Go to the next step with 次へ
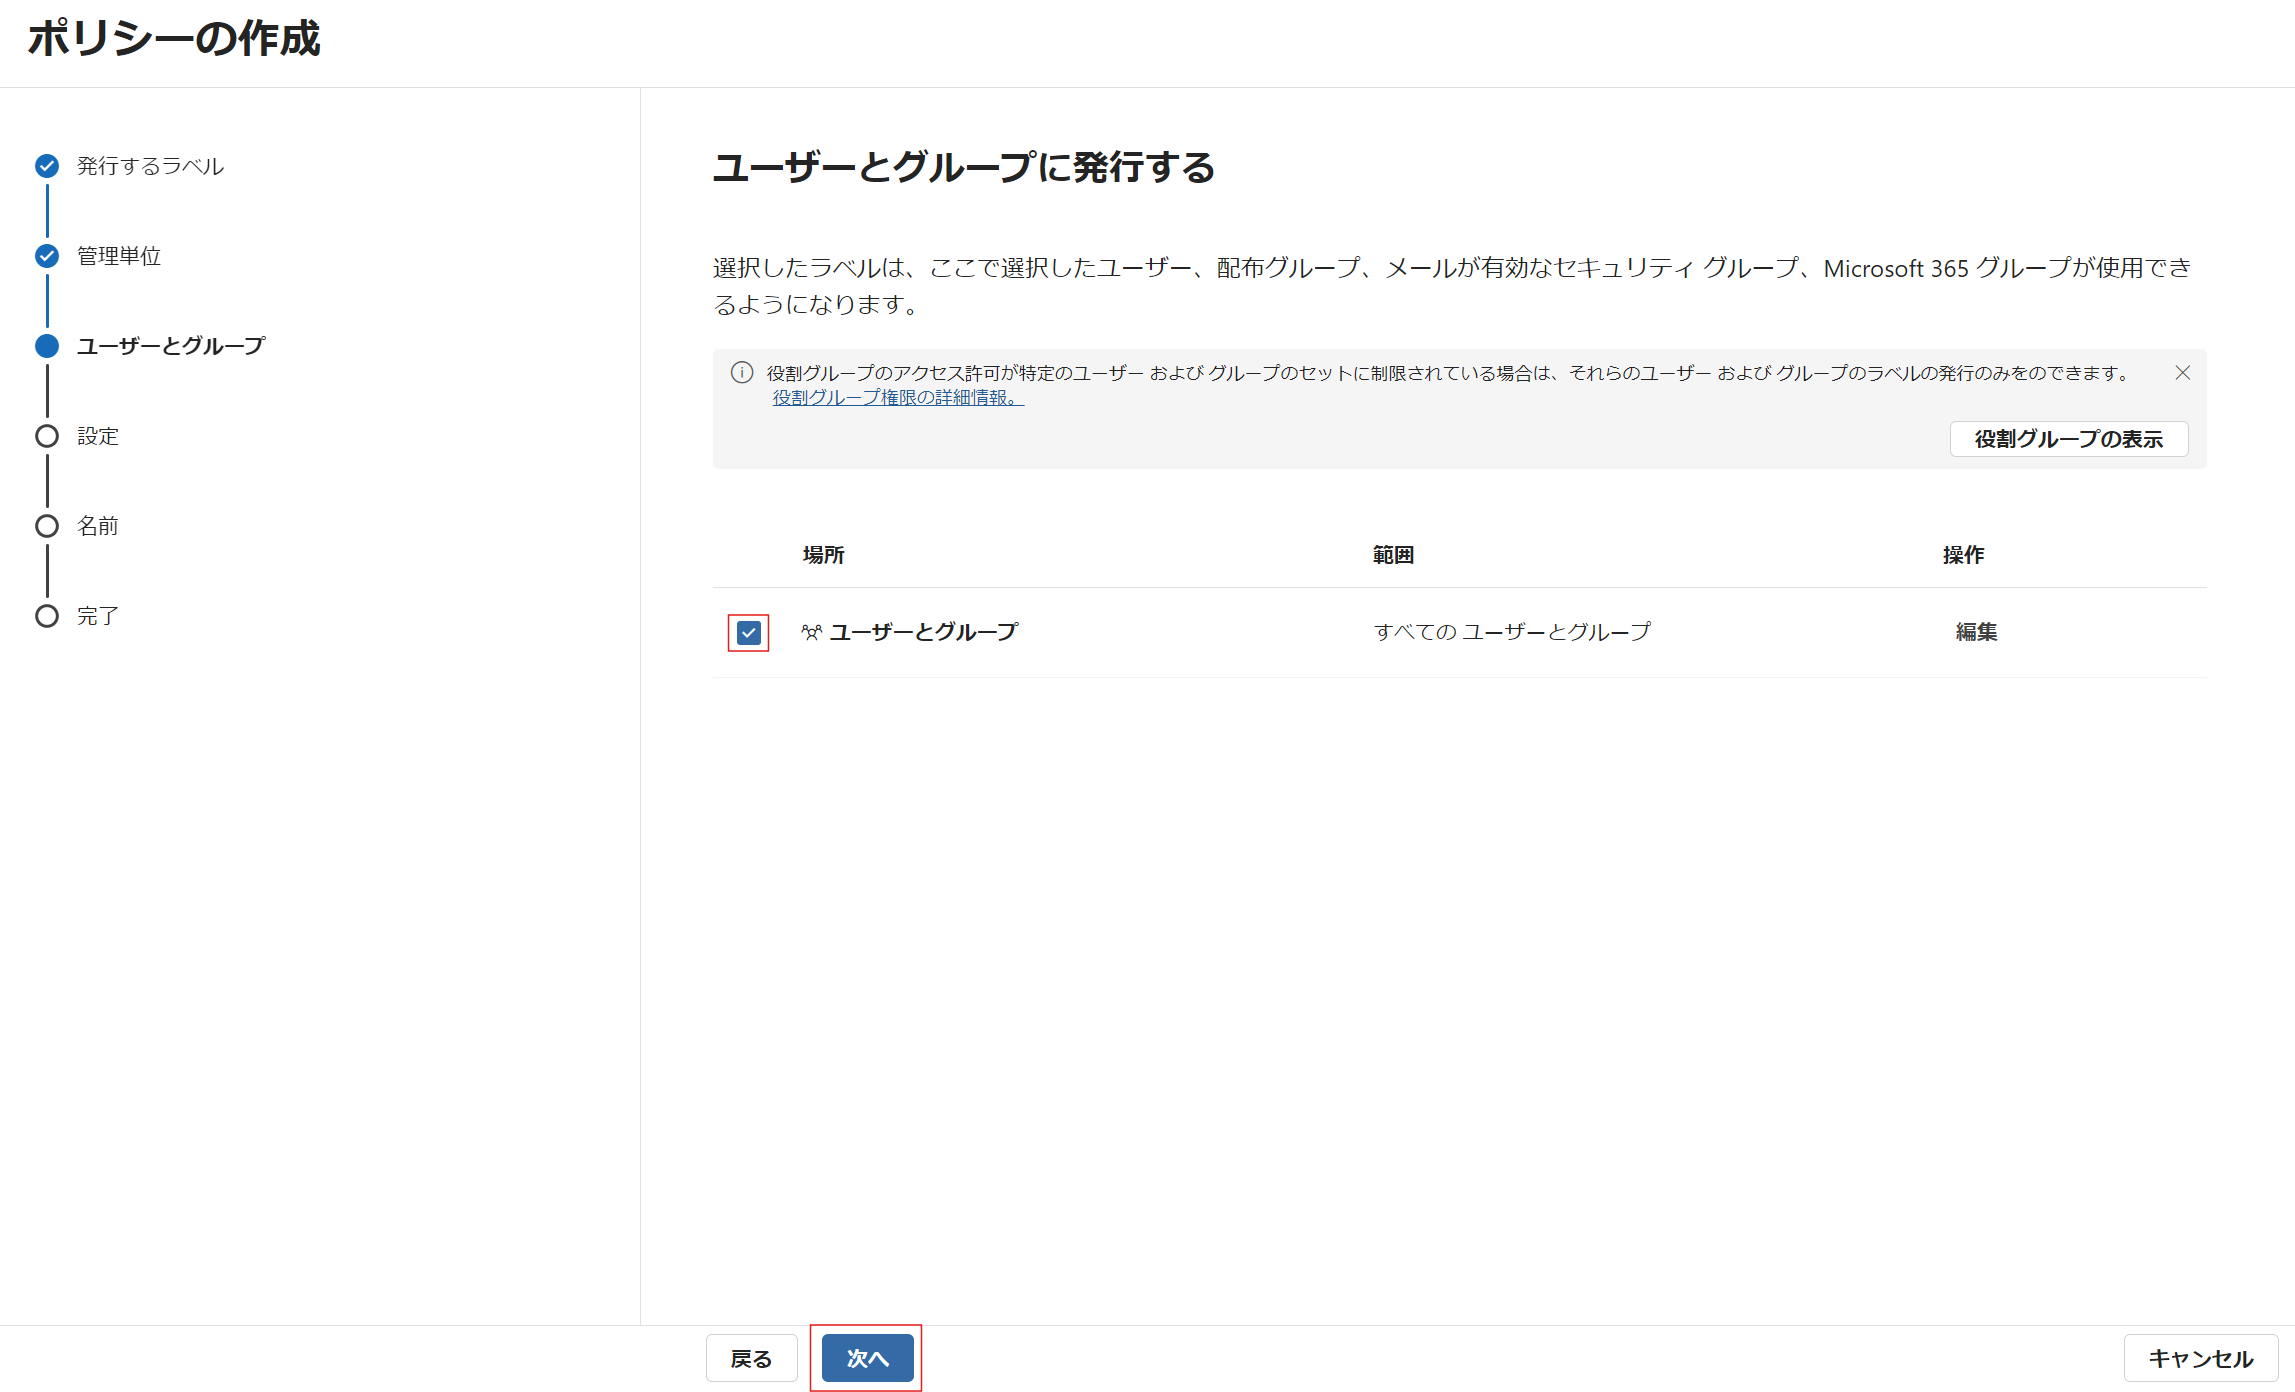The width and height of the screenshot is (2295, 1392). pyautogui.click(x=867, y=1358)
